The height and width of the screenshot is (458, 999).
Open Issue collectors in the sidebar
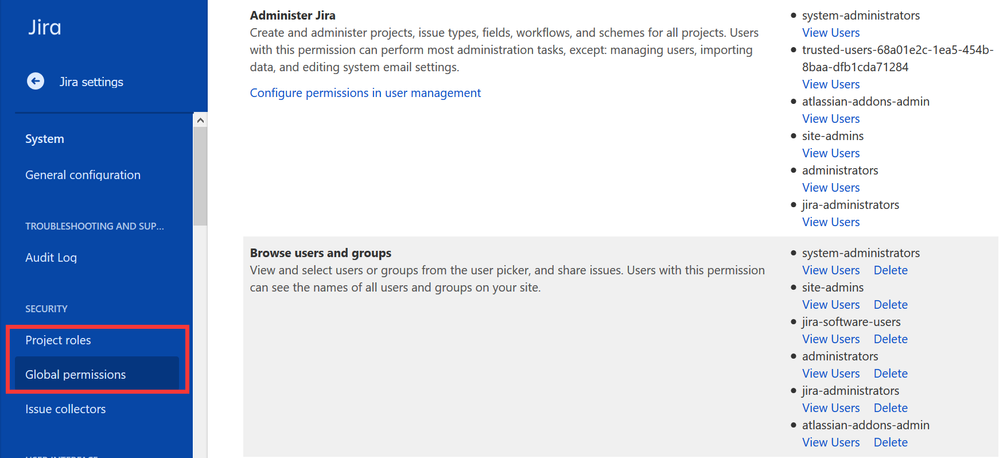pos(66,409)
